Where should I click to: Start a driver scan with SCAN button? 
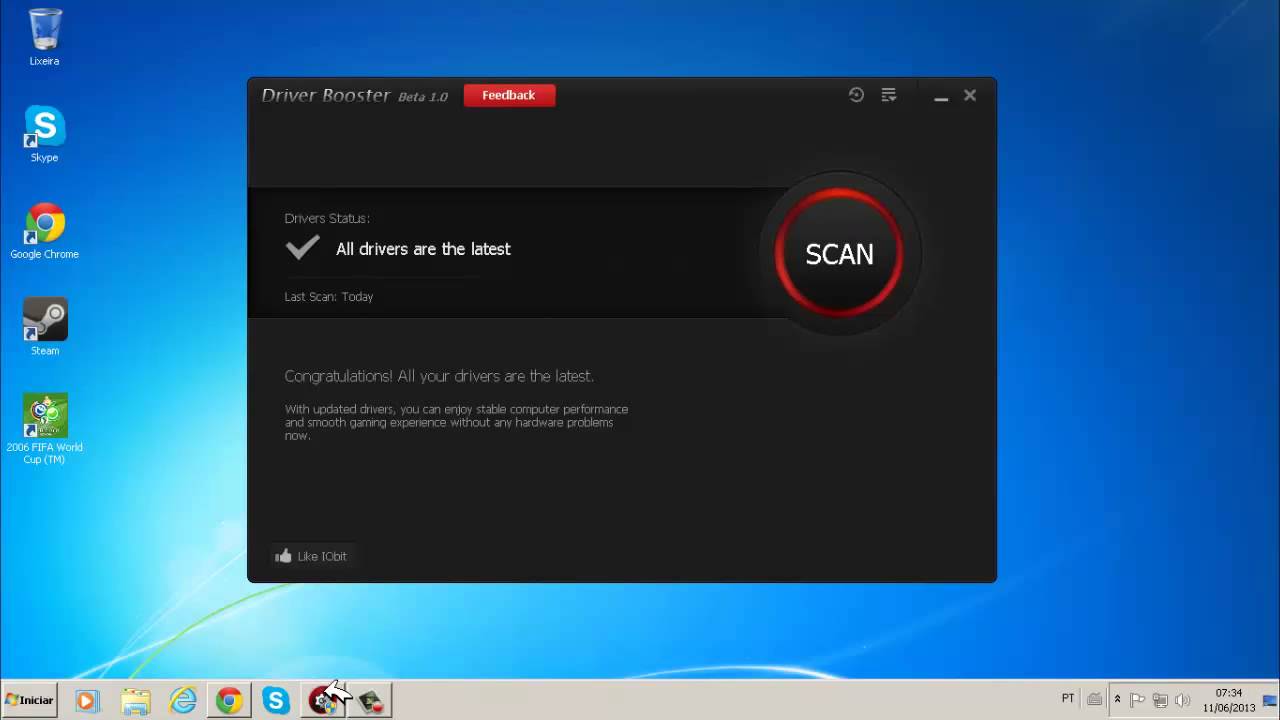839,254
